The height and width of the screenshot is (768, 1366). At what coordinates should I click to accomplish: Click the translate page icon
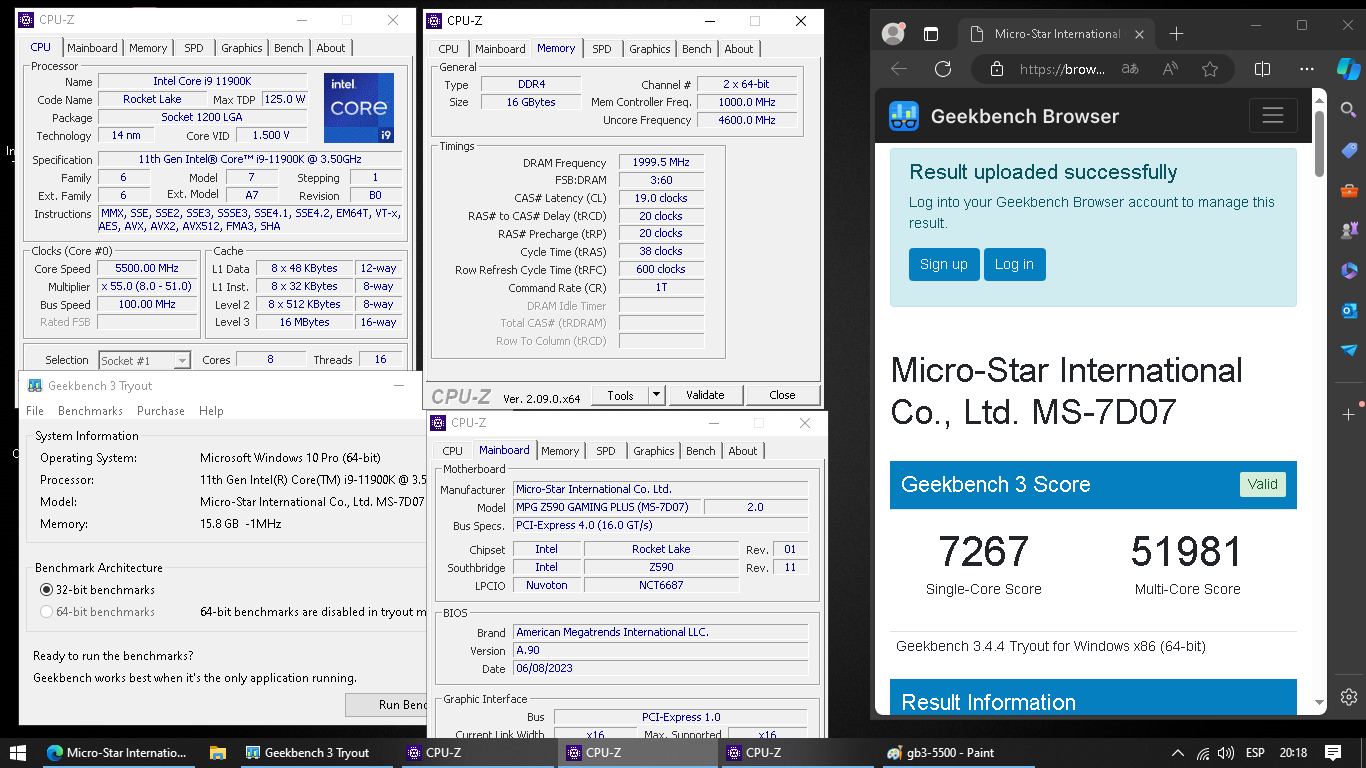pos(1130,69)
